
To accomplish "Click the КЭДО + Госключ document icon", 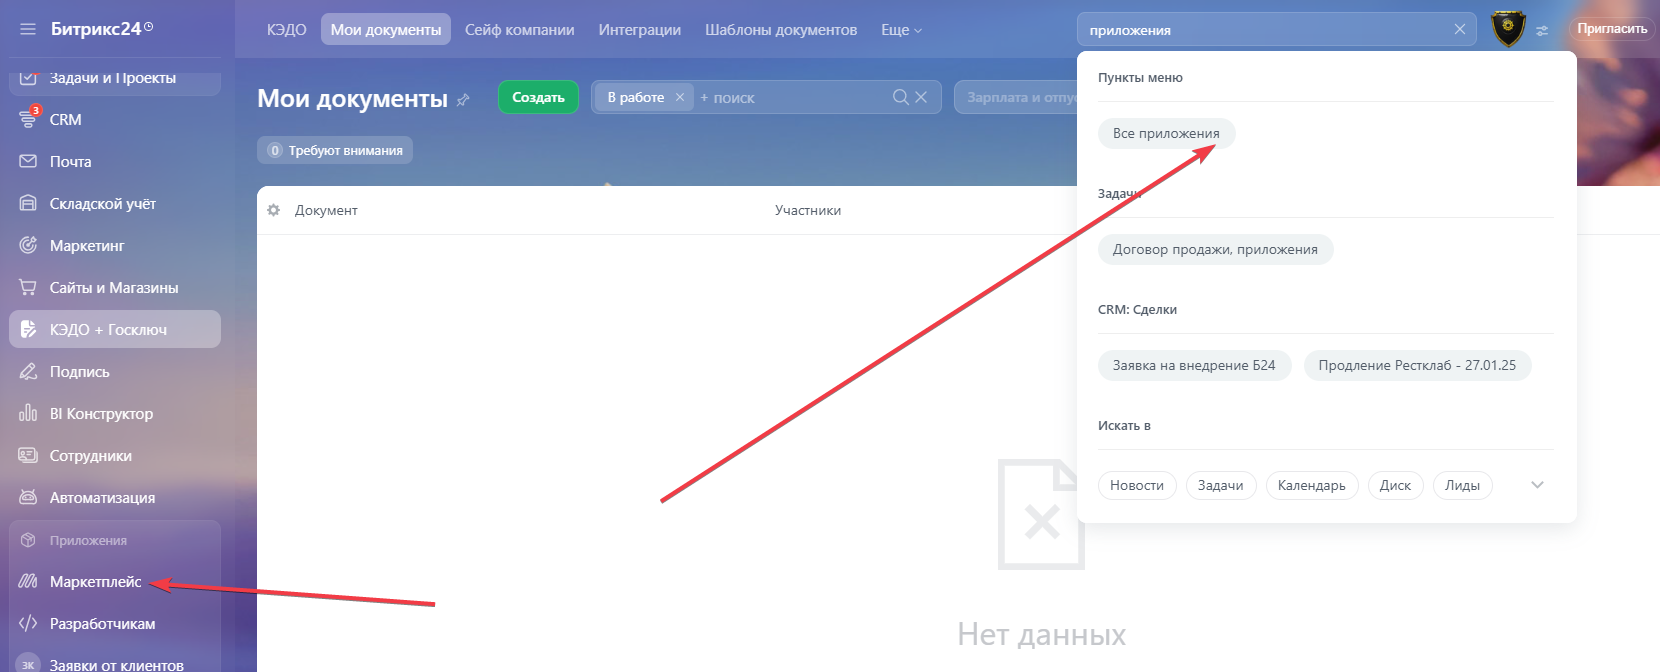I will pos(28,329).
